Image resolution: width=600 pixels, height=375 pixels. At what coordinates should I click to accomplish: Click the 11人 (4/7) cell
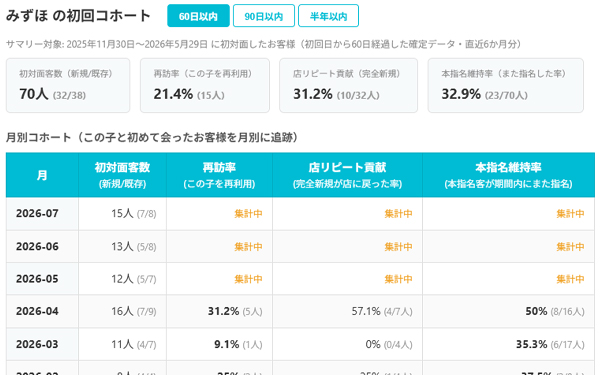tap(122, 344)
